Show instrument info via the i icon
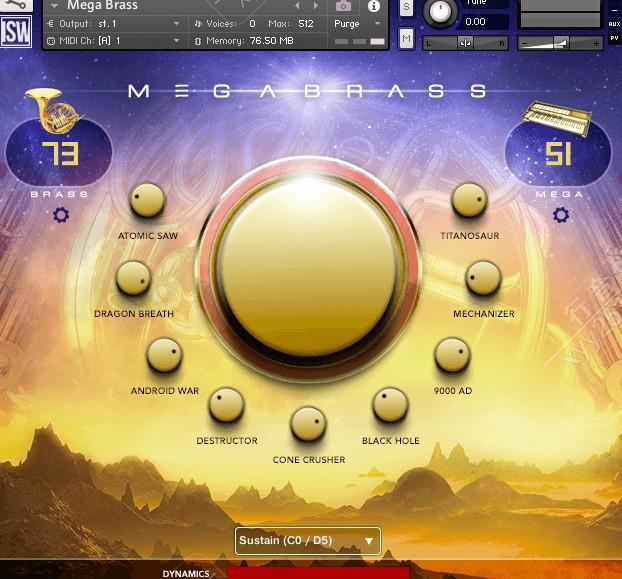Viewport: 622px width, 579px height. click(x=373, y=6)
